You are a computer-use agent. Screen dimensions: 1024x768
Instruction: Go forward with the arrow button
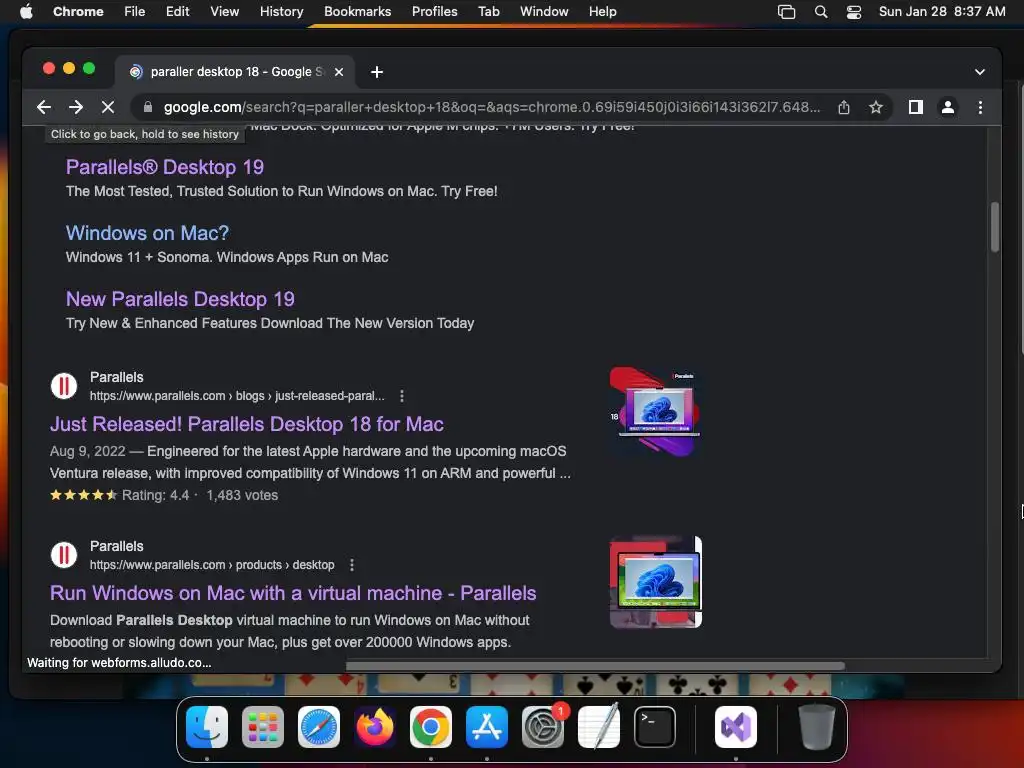pos(76,107)
